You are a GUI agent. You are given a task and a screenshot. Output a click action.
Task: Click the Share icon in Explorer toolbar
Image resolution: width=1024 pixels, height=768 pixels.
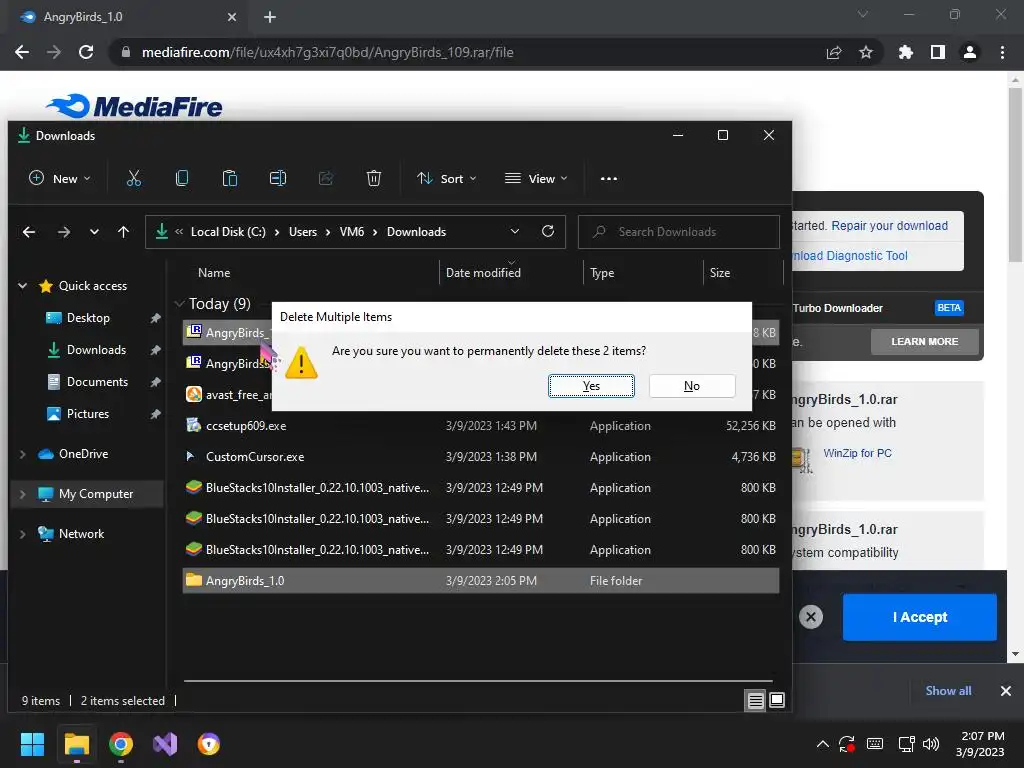pyautogui.click(x=326, y=178)
